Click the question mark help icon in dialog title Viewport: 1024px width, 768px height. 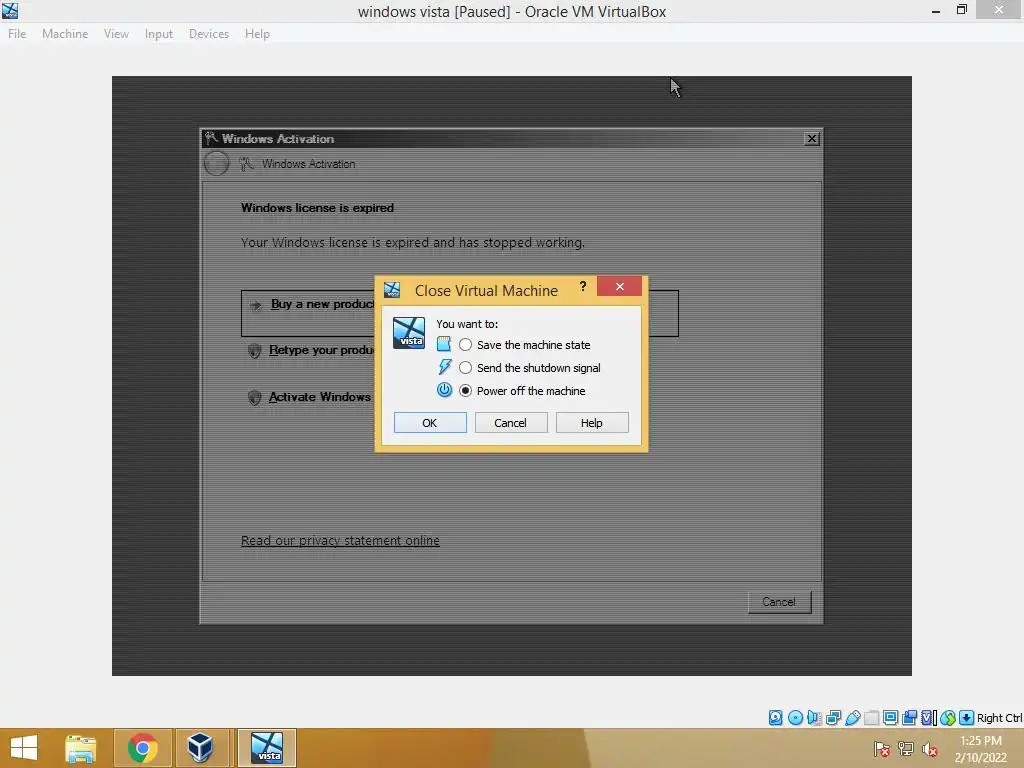coord(583,287)
